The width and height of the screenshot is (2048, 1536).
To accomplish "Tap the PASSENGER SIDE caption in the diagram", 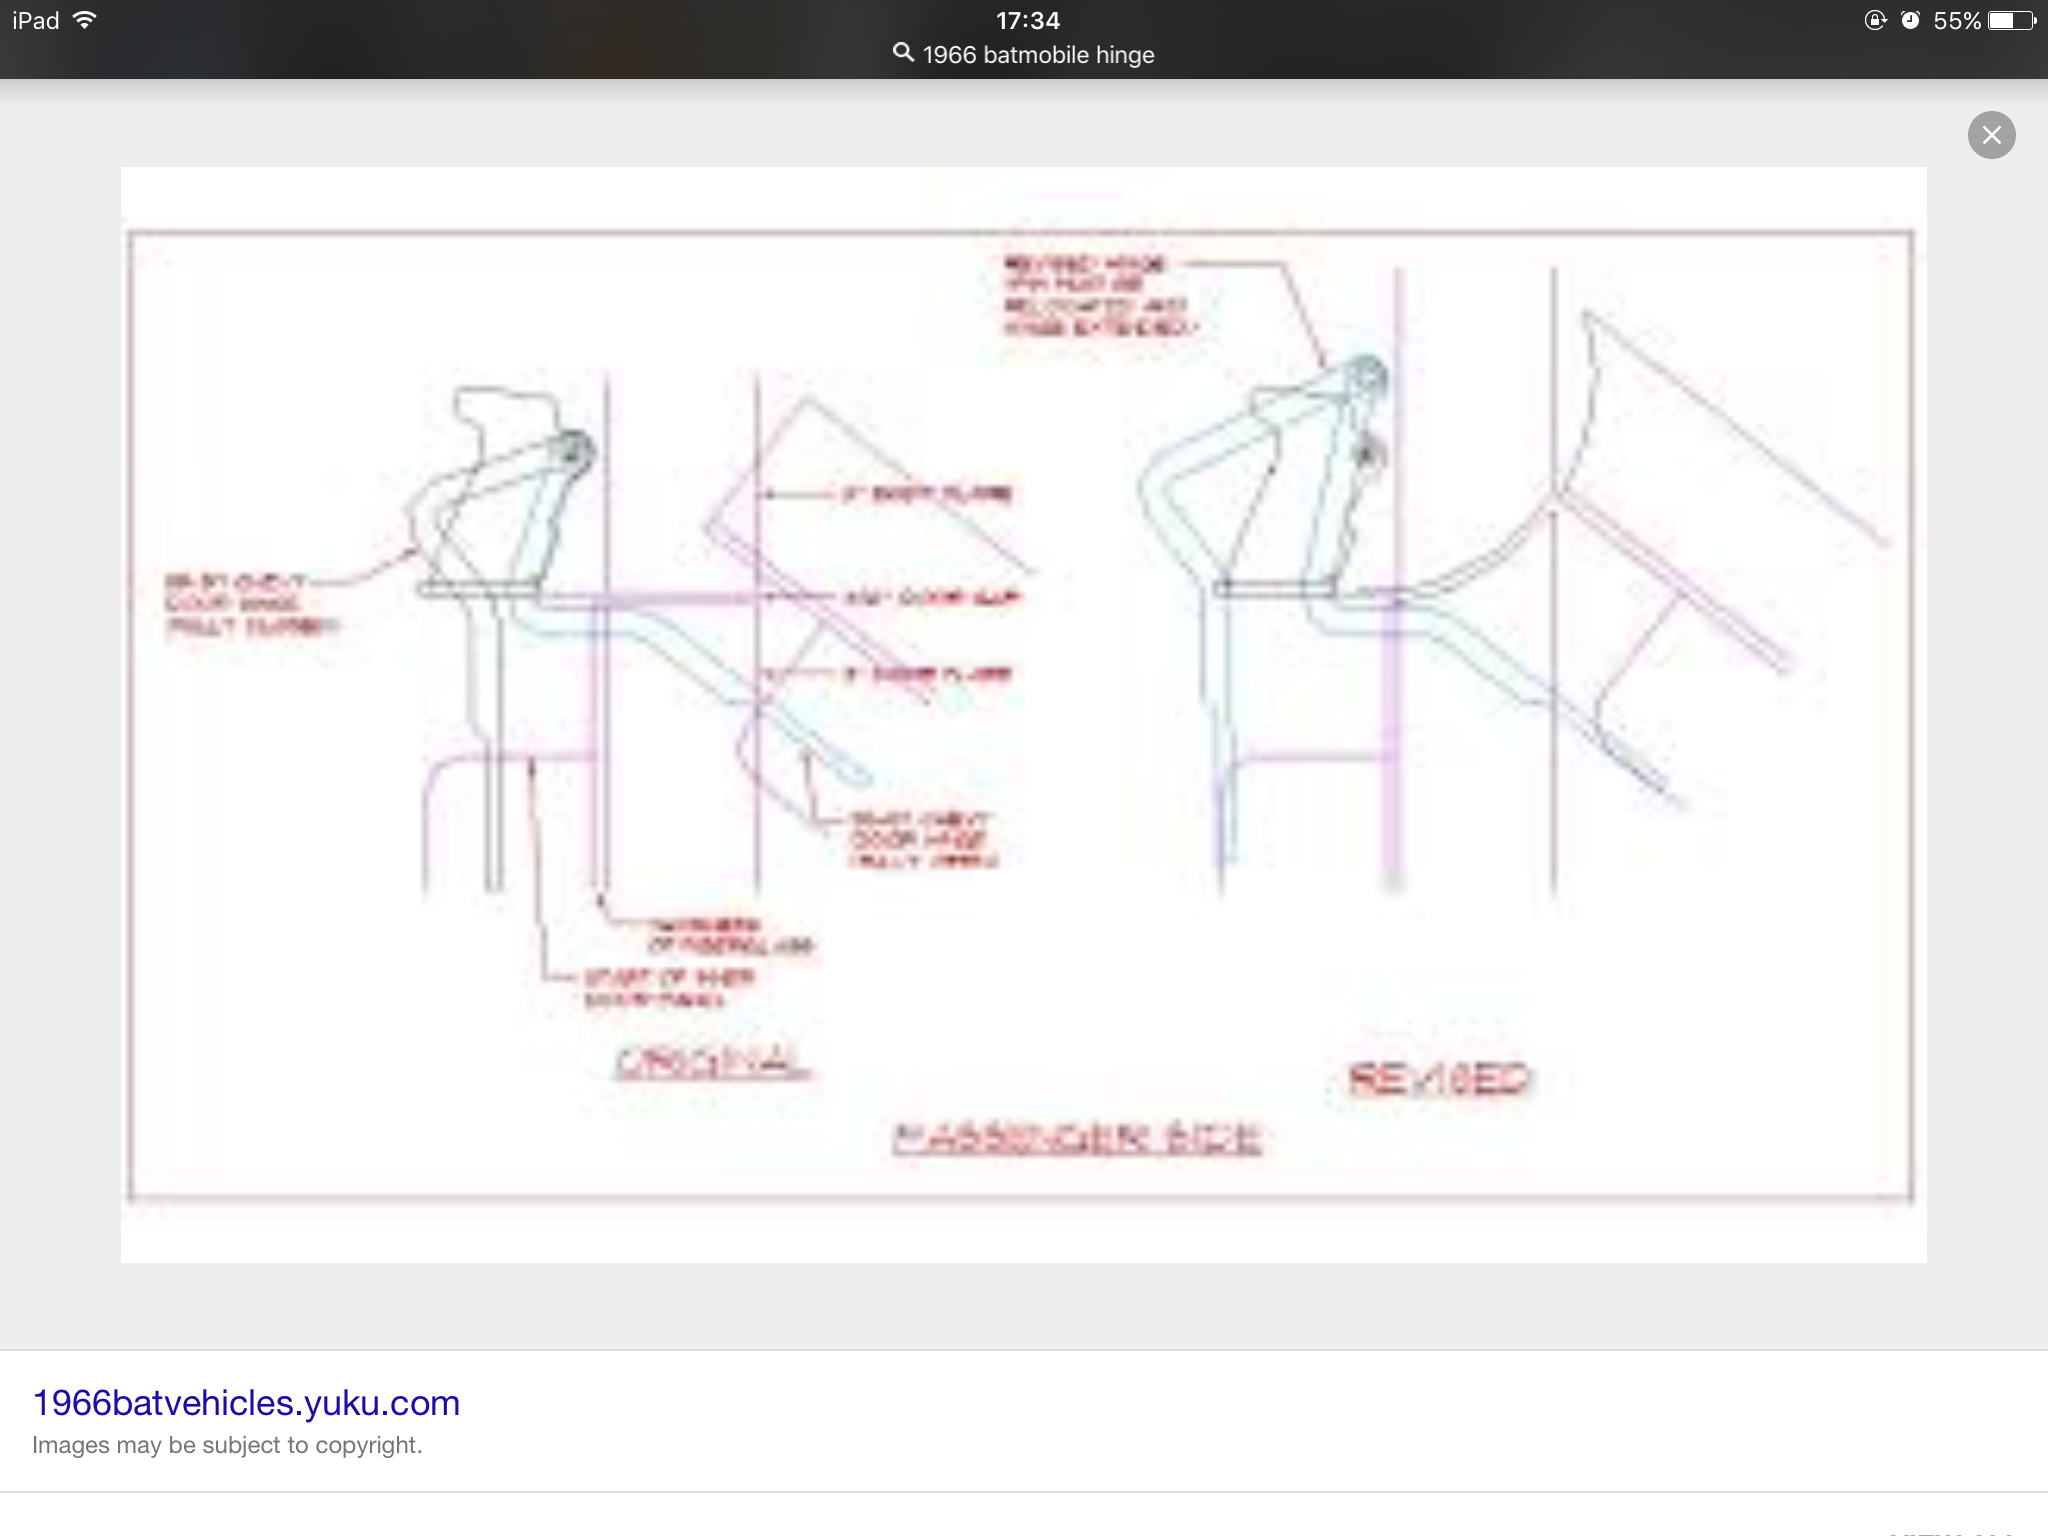I will click(x=1076, y=1138).
